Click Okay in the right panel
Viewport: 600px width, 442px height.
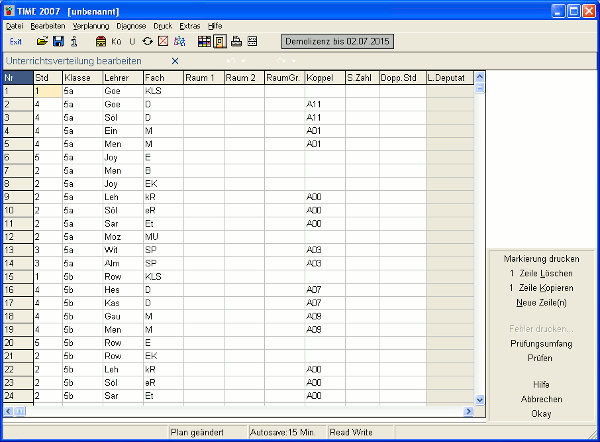point(540,412)
